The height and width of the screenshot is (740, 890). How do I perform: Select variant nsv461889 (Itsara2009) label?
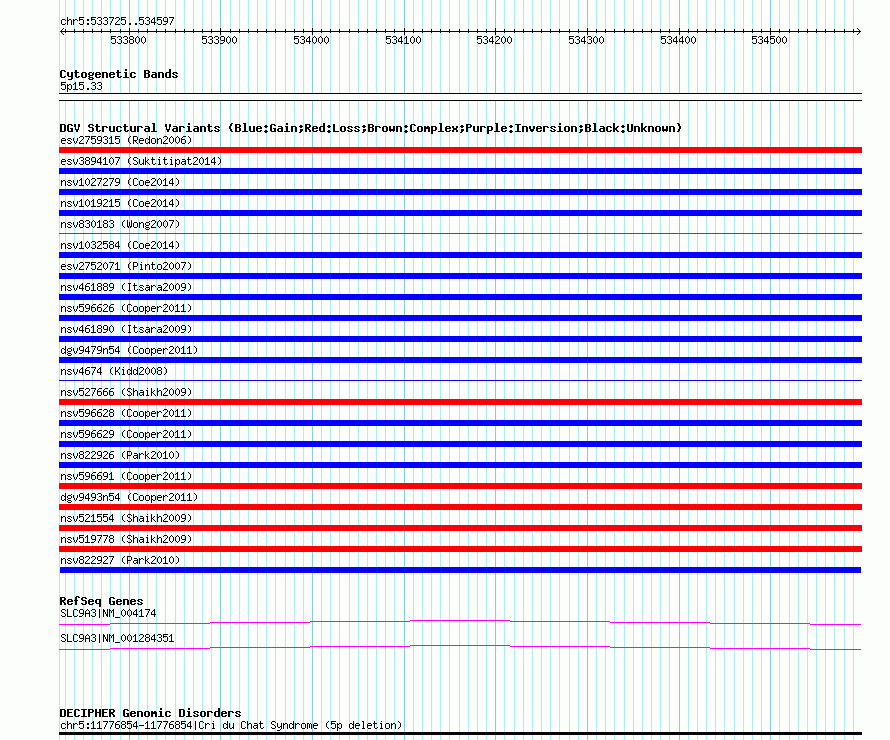[126, 287]
